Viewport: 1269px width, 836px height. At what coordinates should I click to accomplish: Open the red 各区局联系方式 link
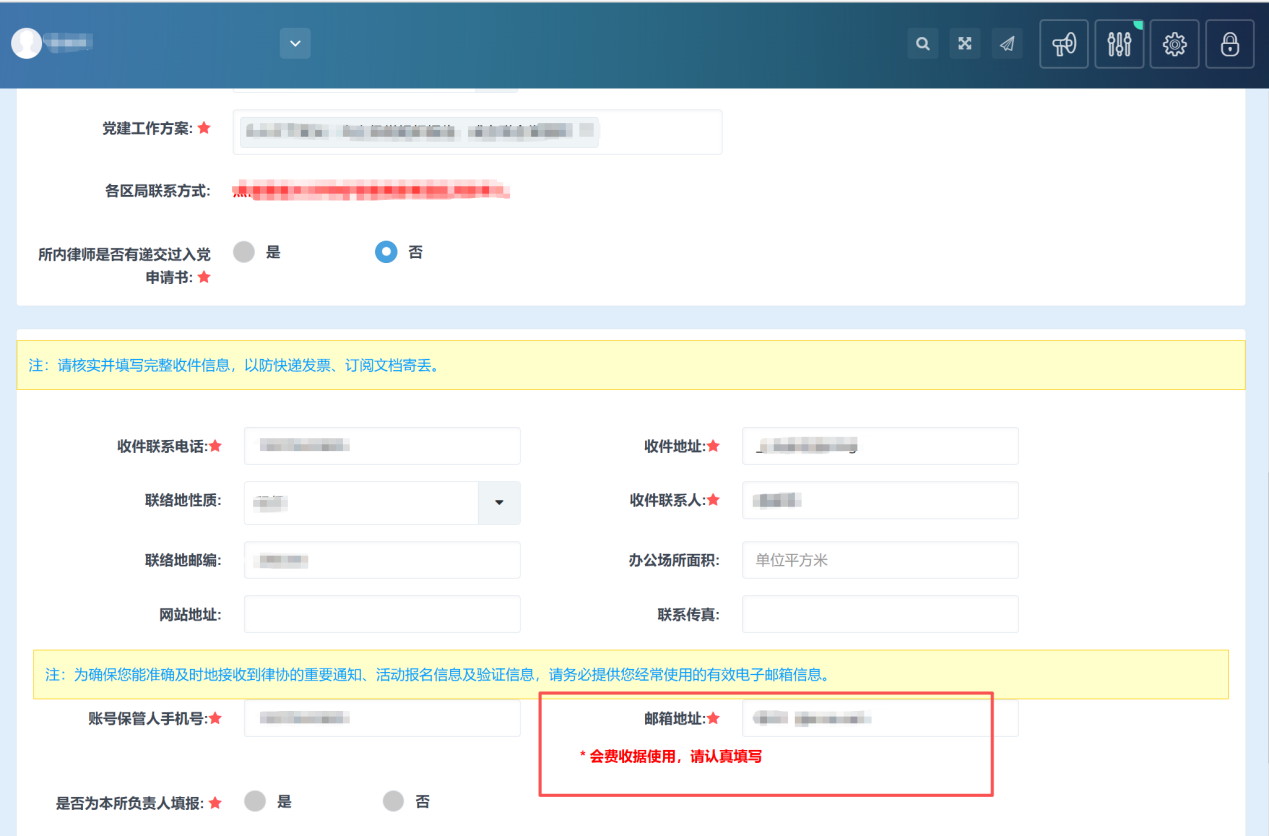[371, 190]
